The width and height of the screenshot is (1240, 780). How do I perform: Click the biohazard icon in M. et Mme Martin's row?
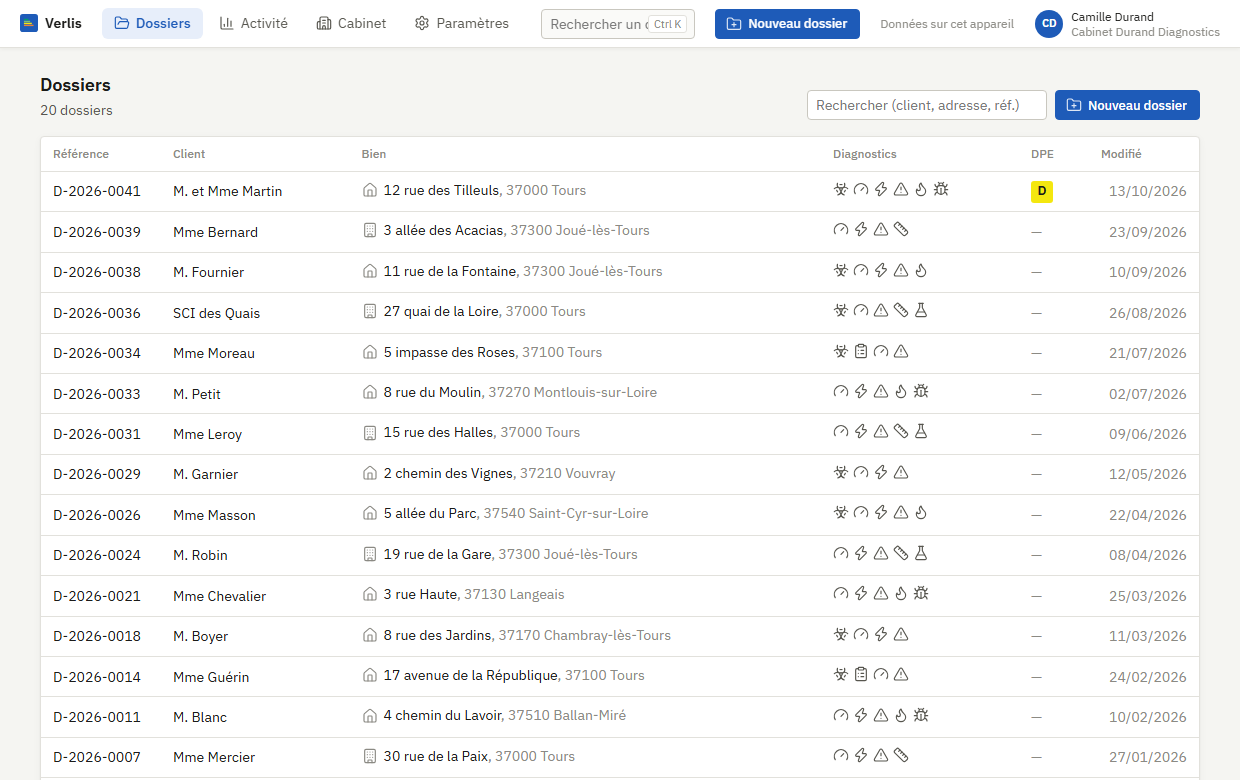(x=841, y=190)
